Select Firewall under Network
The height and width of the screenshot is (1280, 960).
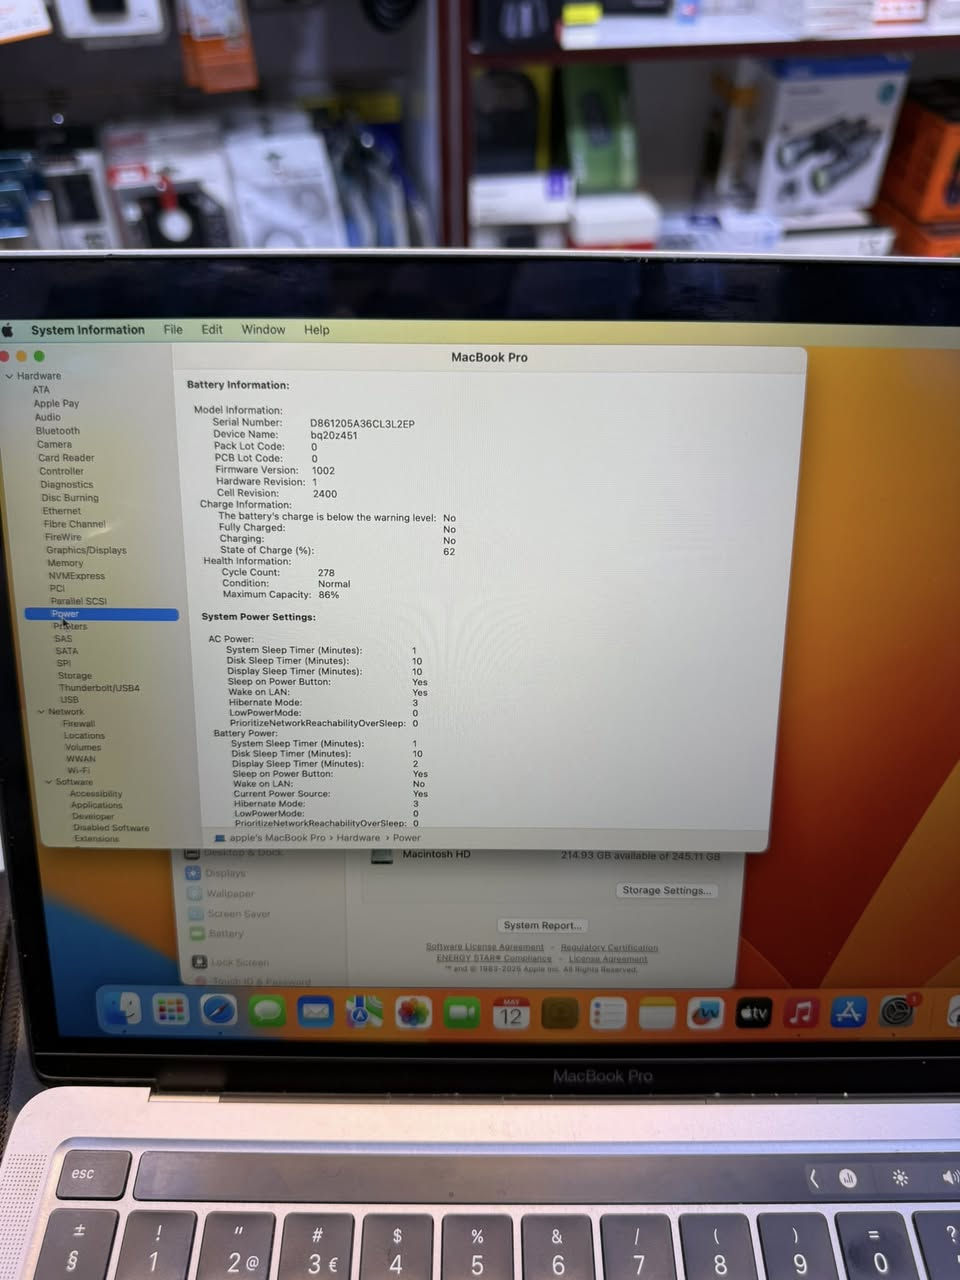[x=79, y=724]
